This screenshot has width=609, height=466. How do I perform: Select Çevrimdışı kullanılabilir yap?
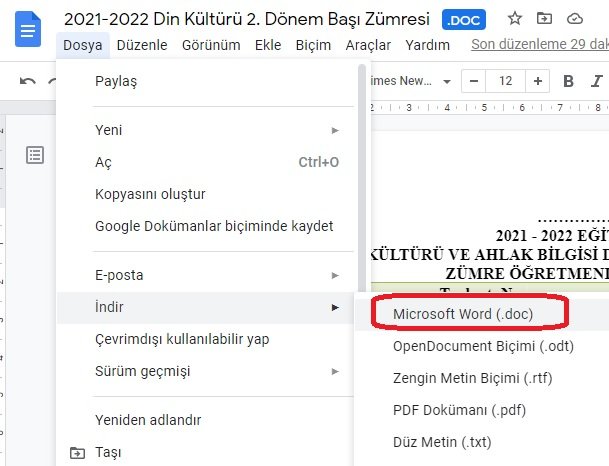205,339
